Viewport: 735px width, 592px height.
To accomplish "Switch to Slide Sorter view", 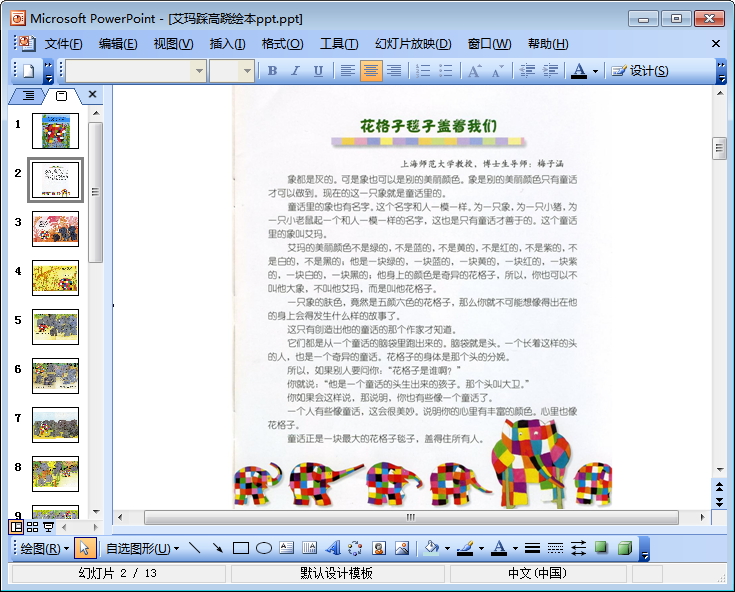I will [32, 527].
